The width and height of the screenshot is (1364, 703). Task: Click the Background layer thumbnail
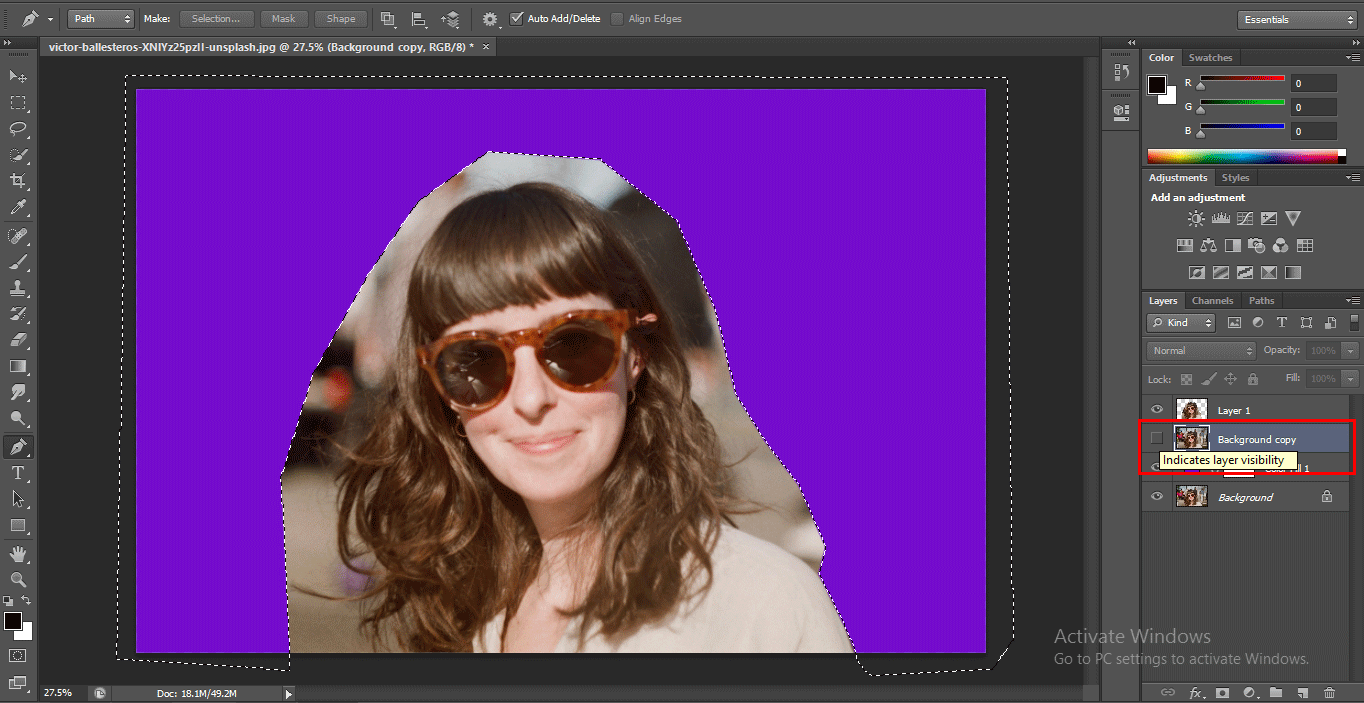pyautogui.click(x=1191, y=497)
